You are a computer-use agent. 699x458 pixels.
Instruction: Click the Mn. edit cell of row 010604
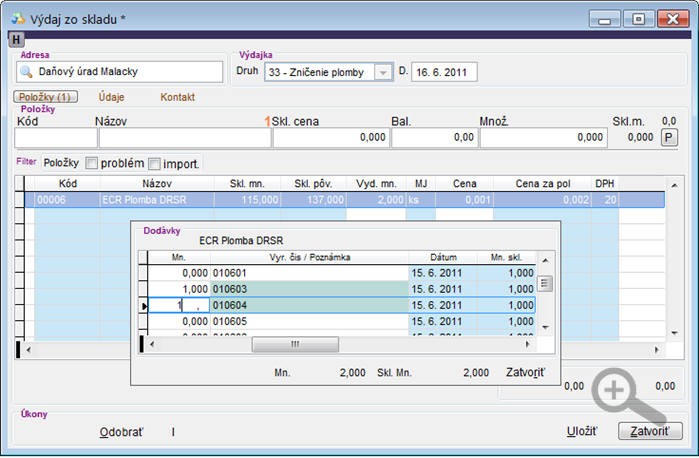click(179, 305)
